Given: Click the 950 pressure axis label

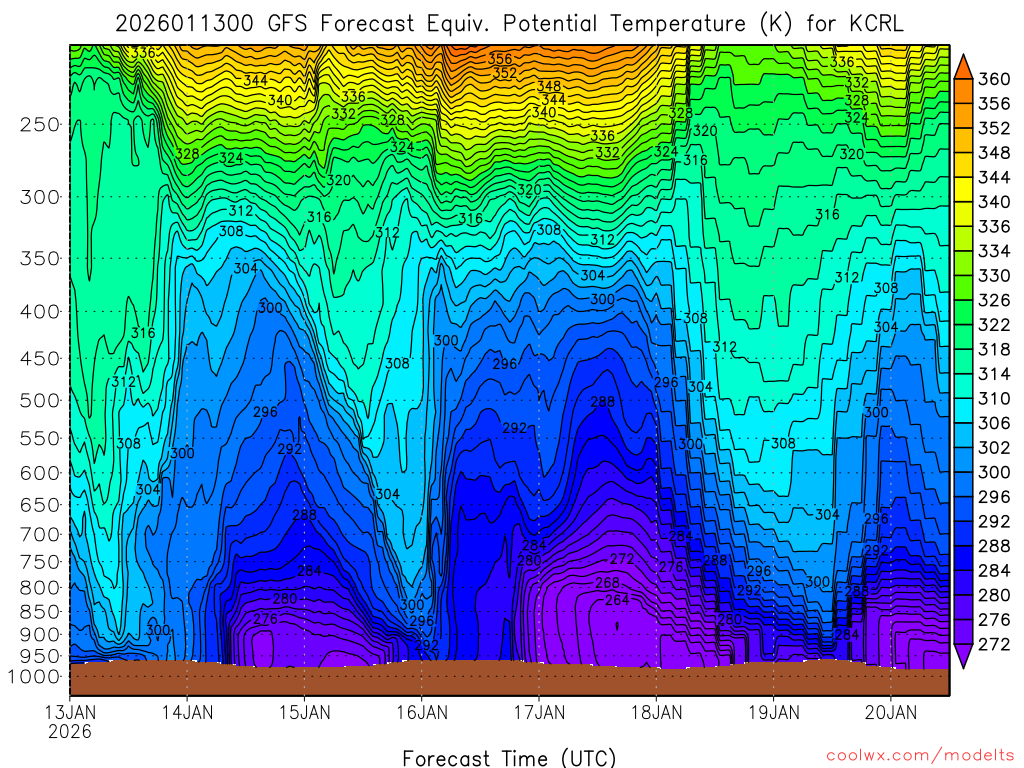Looking at the screenshot, I should [x=40, y=656].
